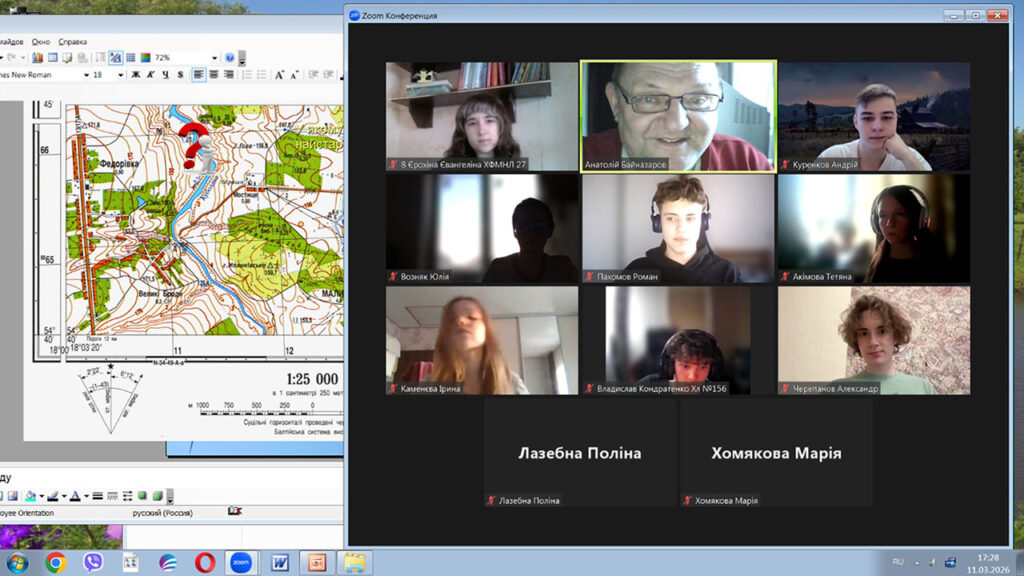Toggle bold formatting (Ж) in PowerPoint
The height and width of the screenshot is (576, 1024).
137,75
